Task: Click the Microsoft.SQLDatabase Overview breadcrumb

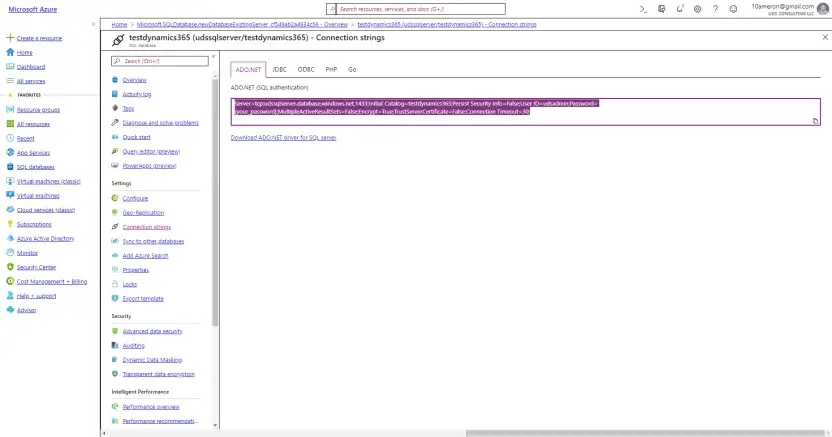Action: click(x=242, y=24)
